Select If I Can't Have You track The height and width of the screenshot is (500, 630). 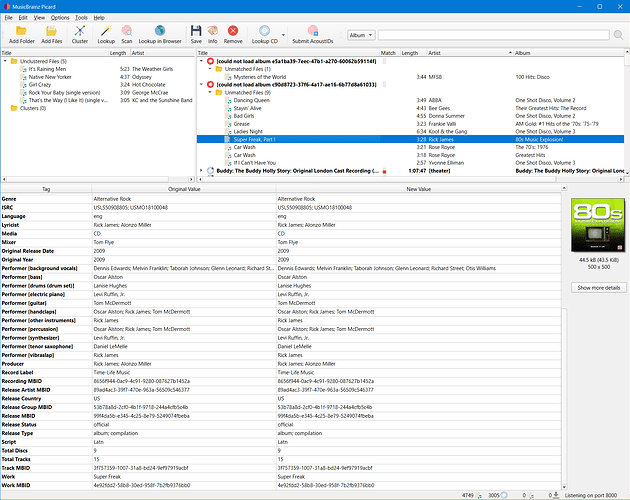[x=410, y=163]
